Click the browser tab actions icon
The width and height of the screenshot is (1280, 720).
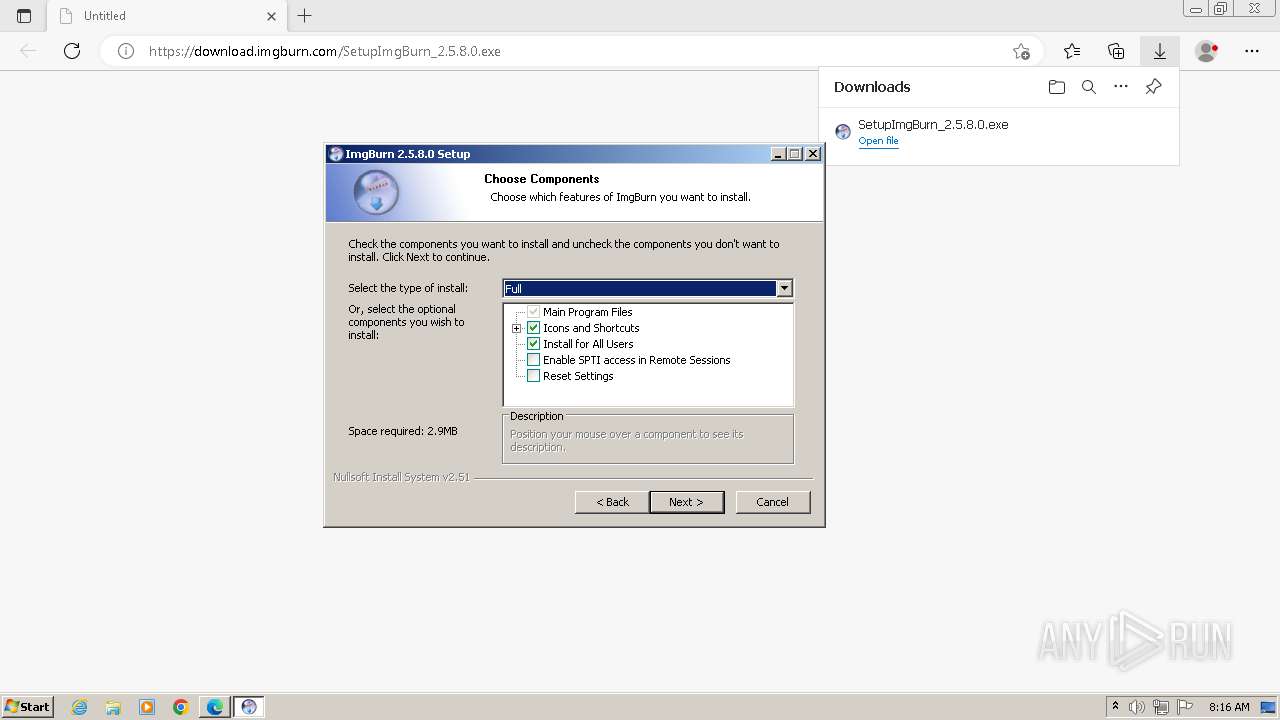point(24,16)
